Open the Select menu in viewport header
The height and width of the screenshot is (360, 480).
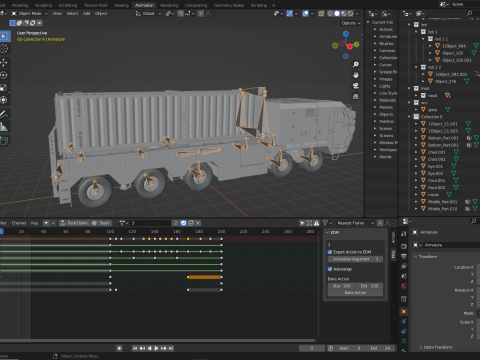72,14
